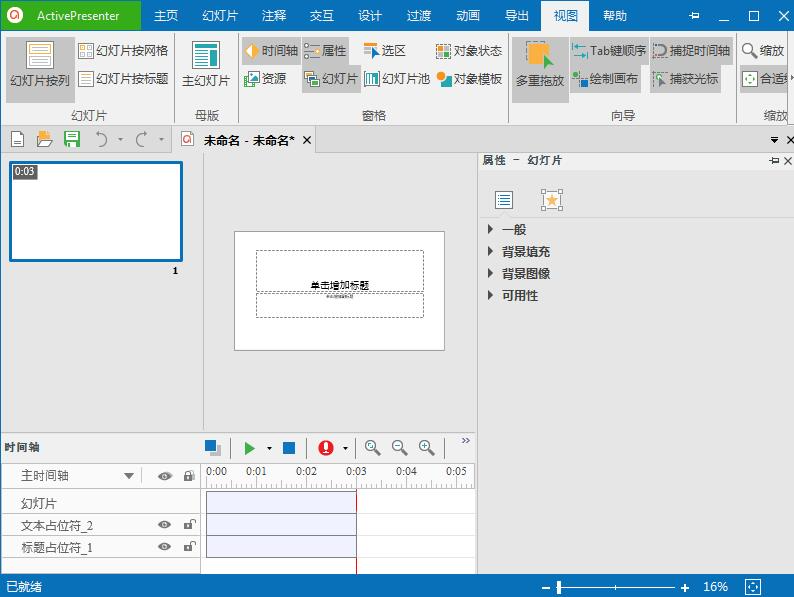Expand the 可用性 section

click(490, 295)
